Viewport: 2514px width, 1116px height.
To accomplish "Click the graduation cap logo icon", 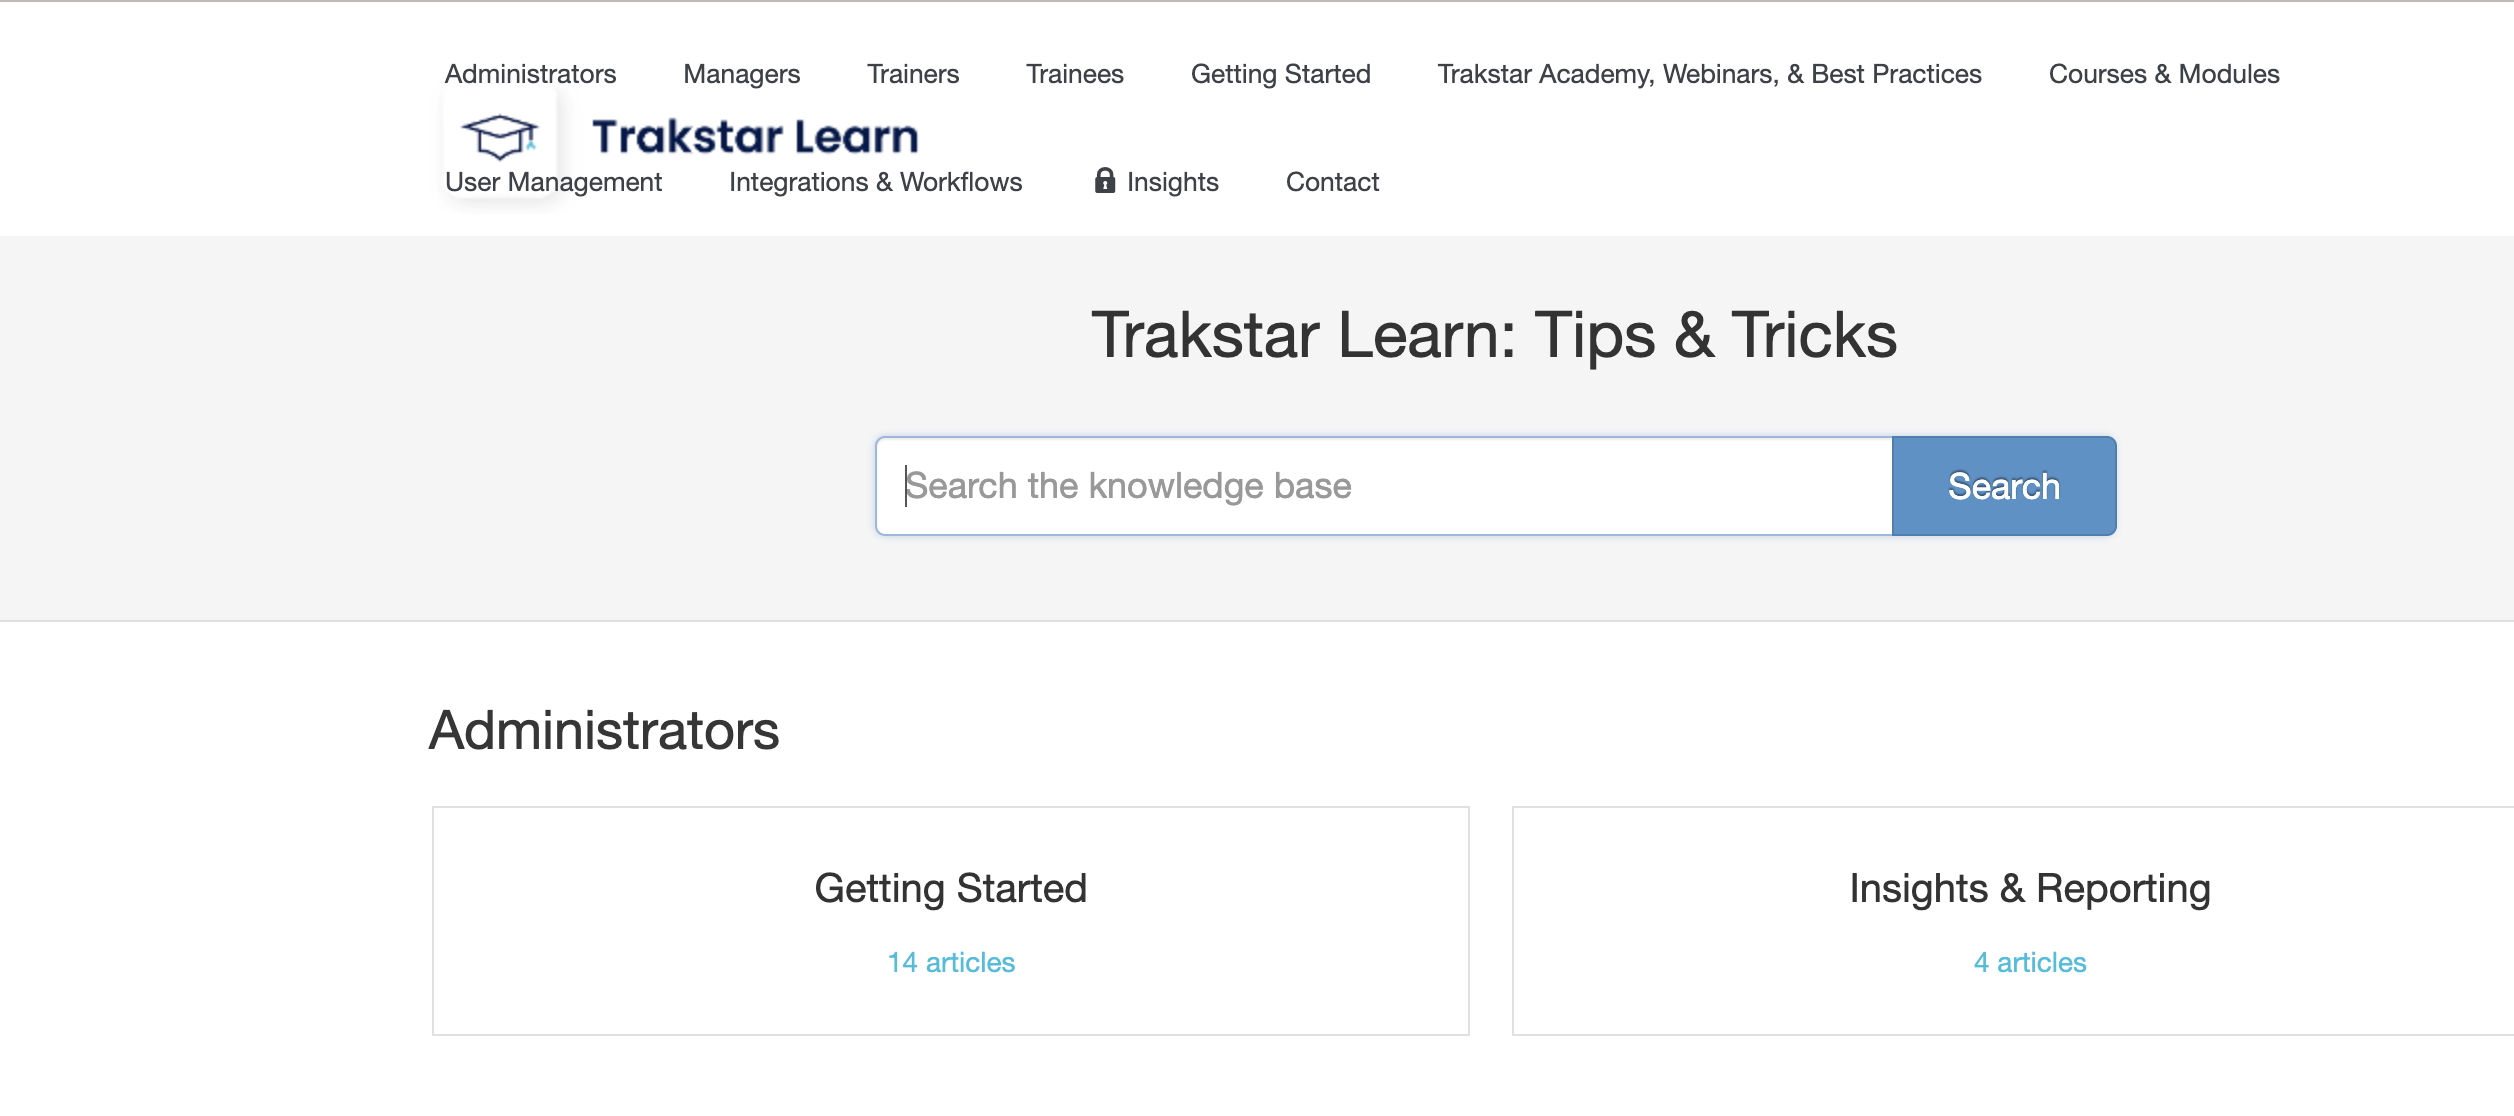I will click(499, 136).
